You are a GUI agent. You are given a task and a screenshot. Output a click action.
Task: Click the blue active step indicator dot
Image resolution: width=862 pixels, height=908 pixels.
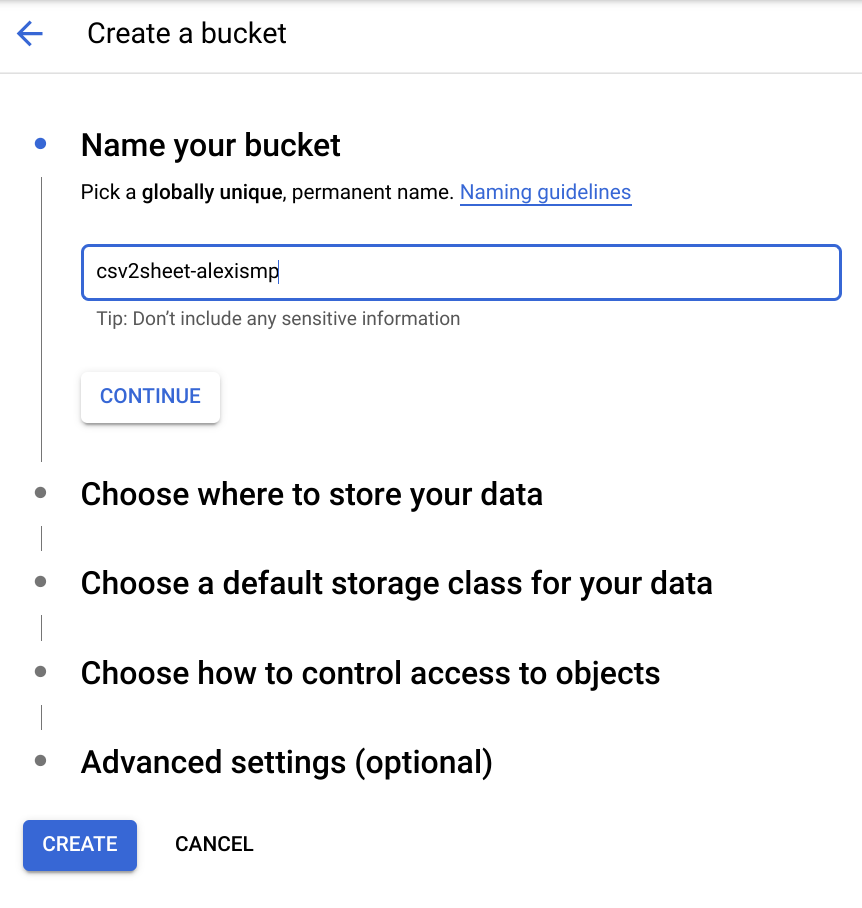[38, 143]
